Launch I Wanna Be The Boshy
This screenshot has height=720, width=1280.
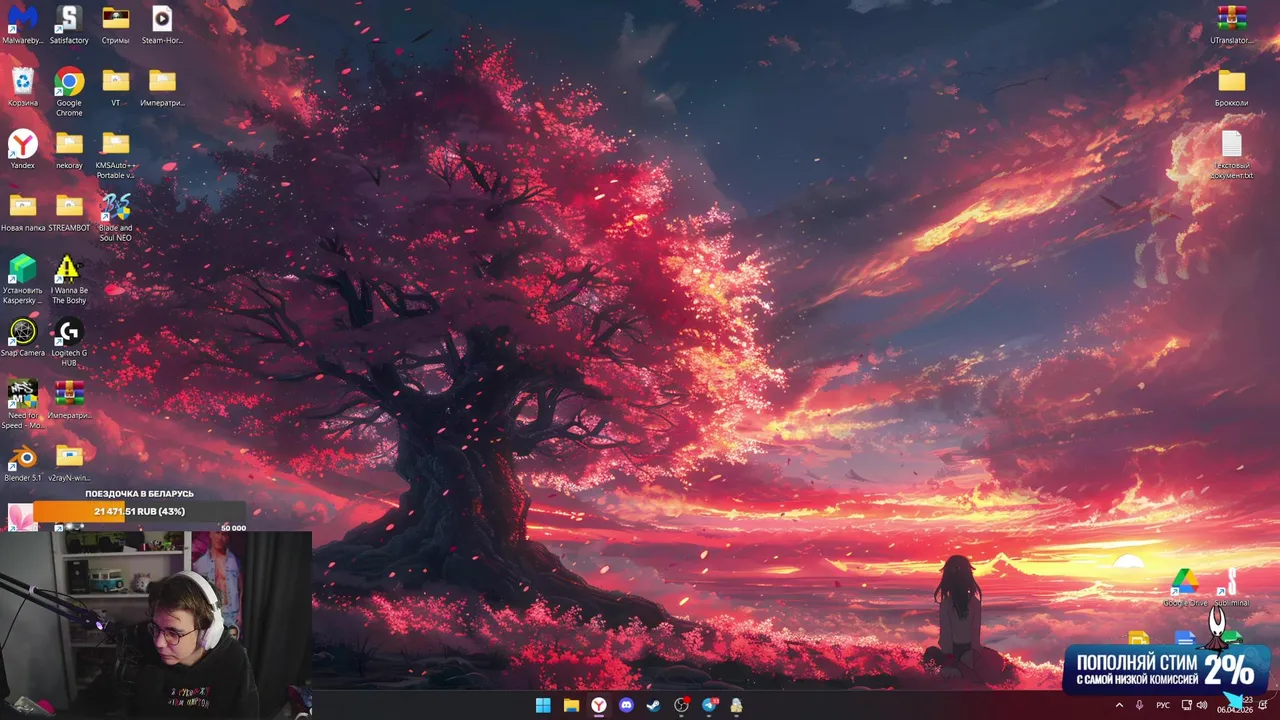point(69,279)
